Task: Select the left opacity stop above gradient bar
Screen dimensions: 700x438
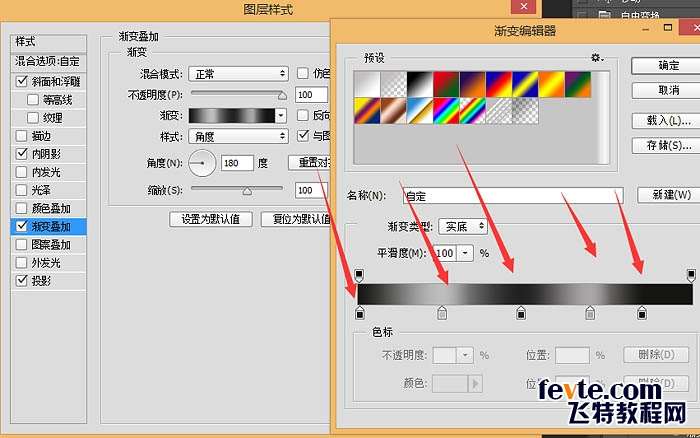Action: 359,275
